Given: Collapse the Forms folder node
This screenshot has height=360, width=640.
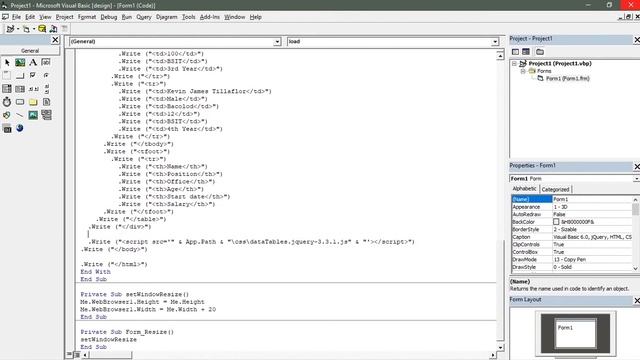Looking at the screenshot, I should coord(523,71).
